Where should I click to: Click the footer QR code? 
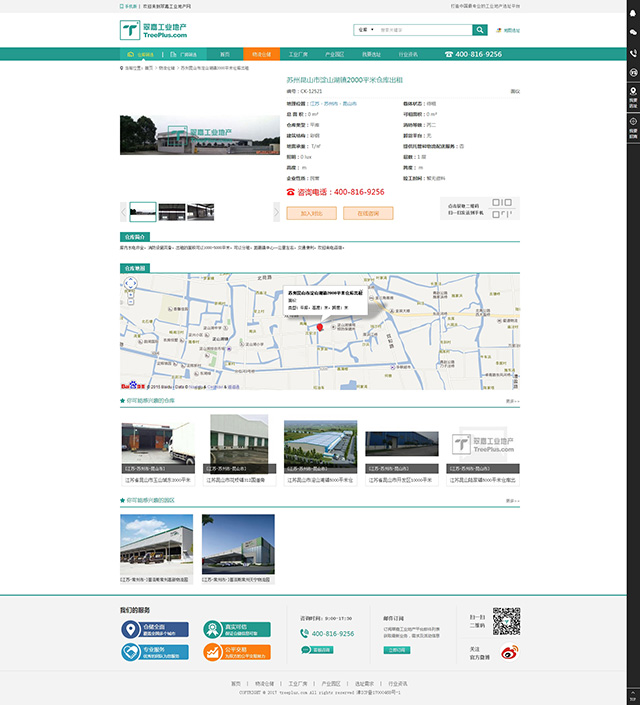click(x=507, y=621)
